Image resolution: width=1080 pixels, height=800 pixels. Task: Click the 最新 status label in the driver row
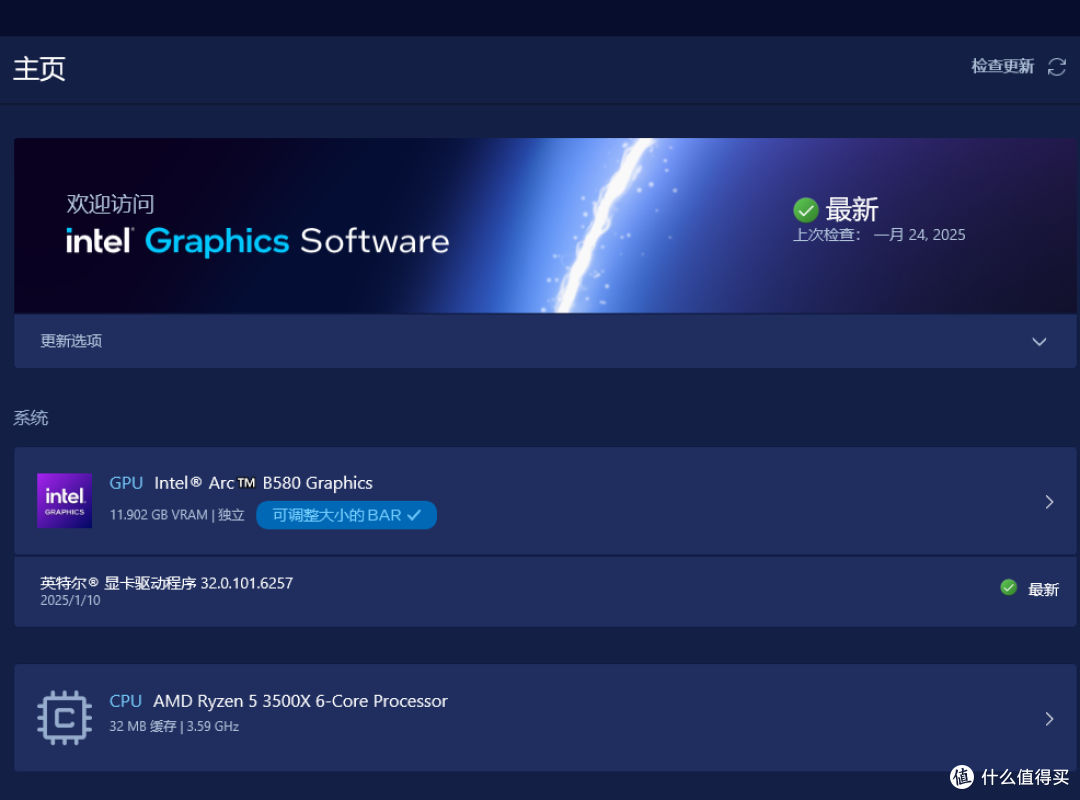[1043, 590]
